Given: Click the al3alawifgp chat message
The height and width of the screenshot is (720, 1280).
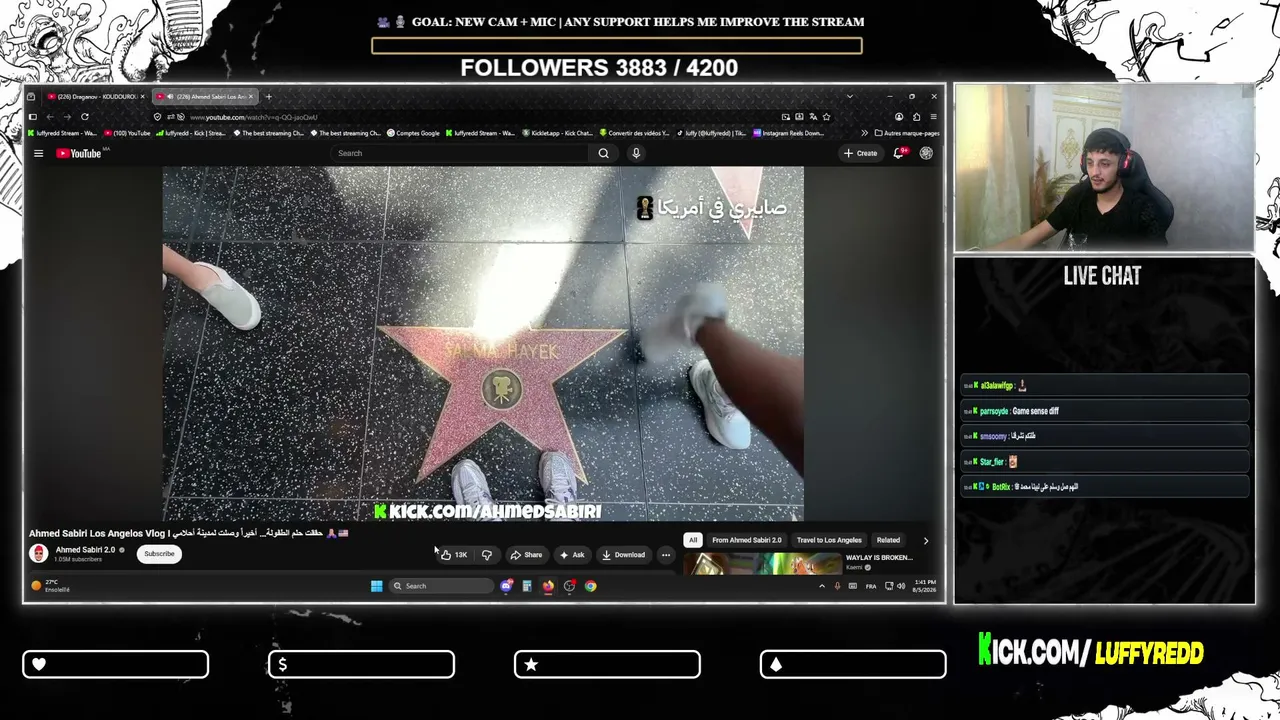Looking at the screenshot, I should [x=1105, y=386].
